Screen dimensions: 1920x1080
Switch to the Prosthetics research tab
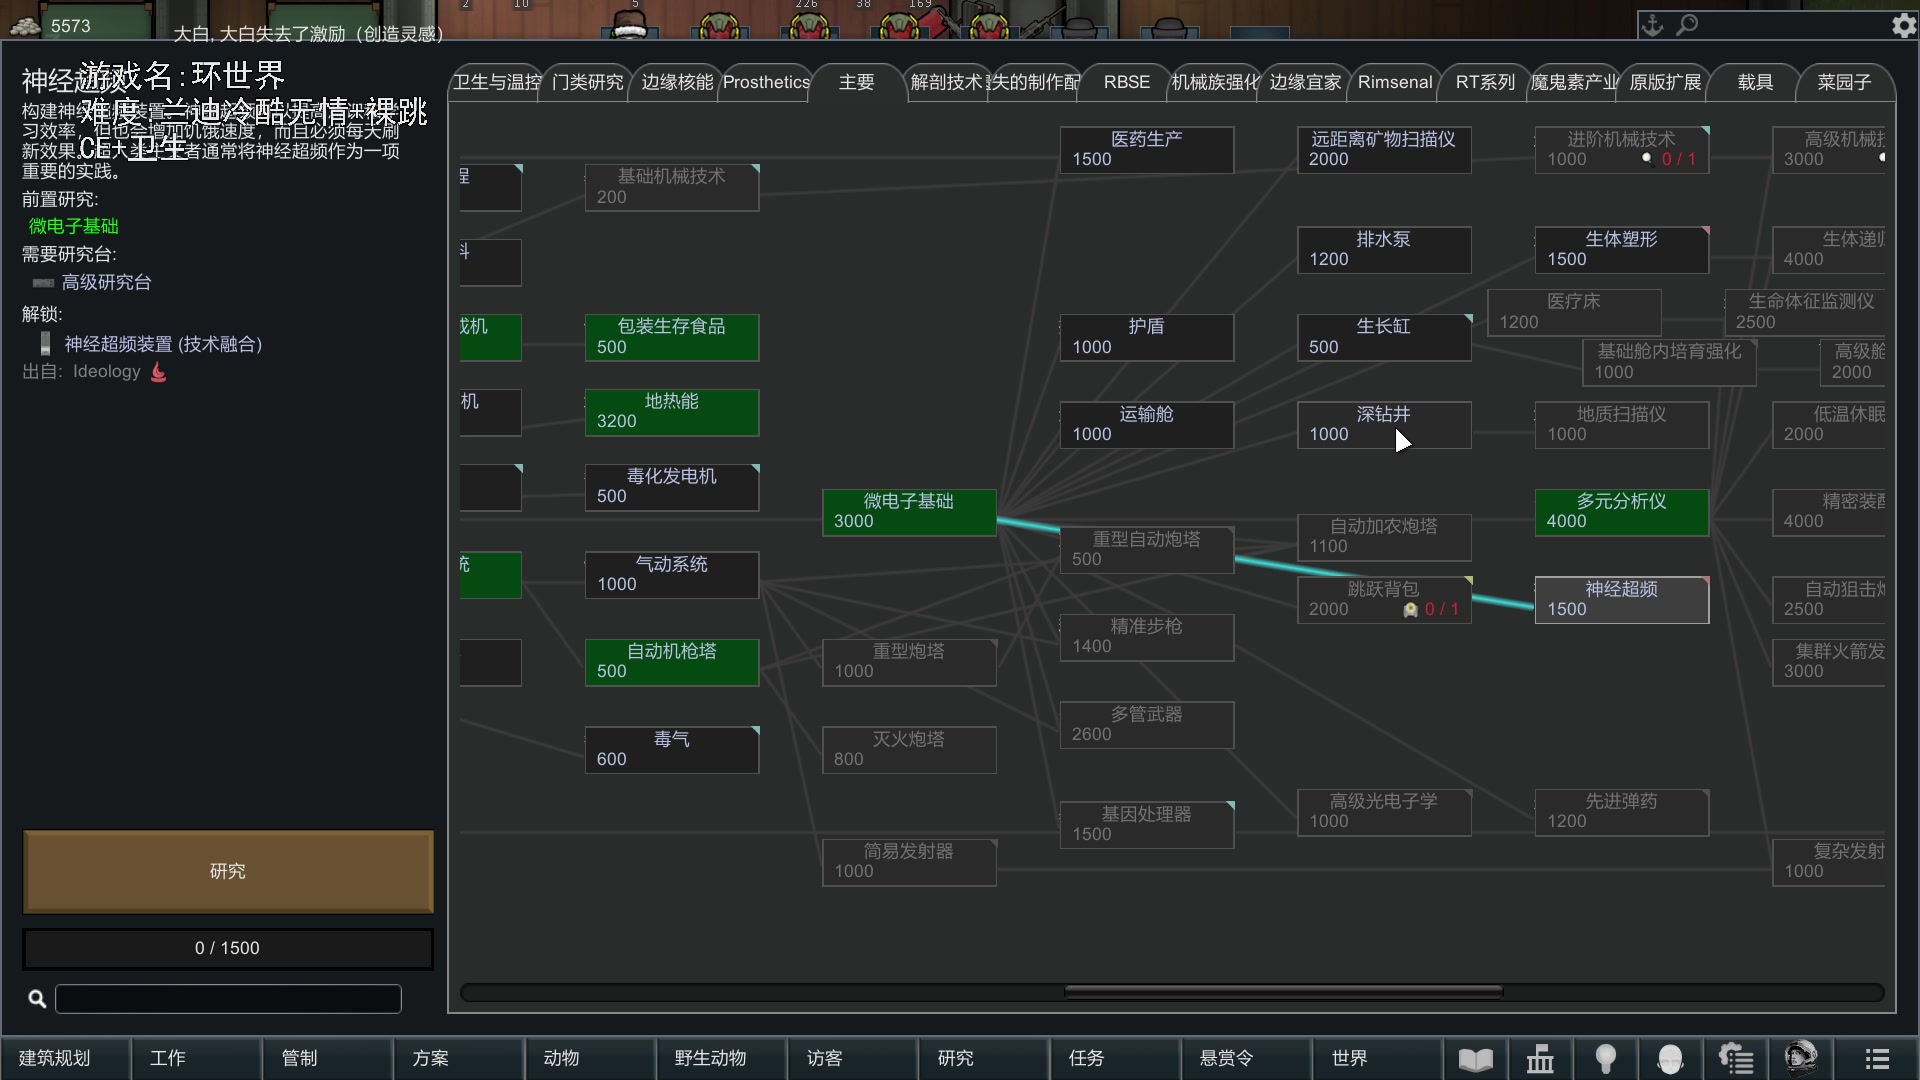click(x=766, y=82)
